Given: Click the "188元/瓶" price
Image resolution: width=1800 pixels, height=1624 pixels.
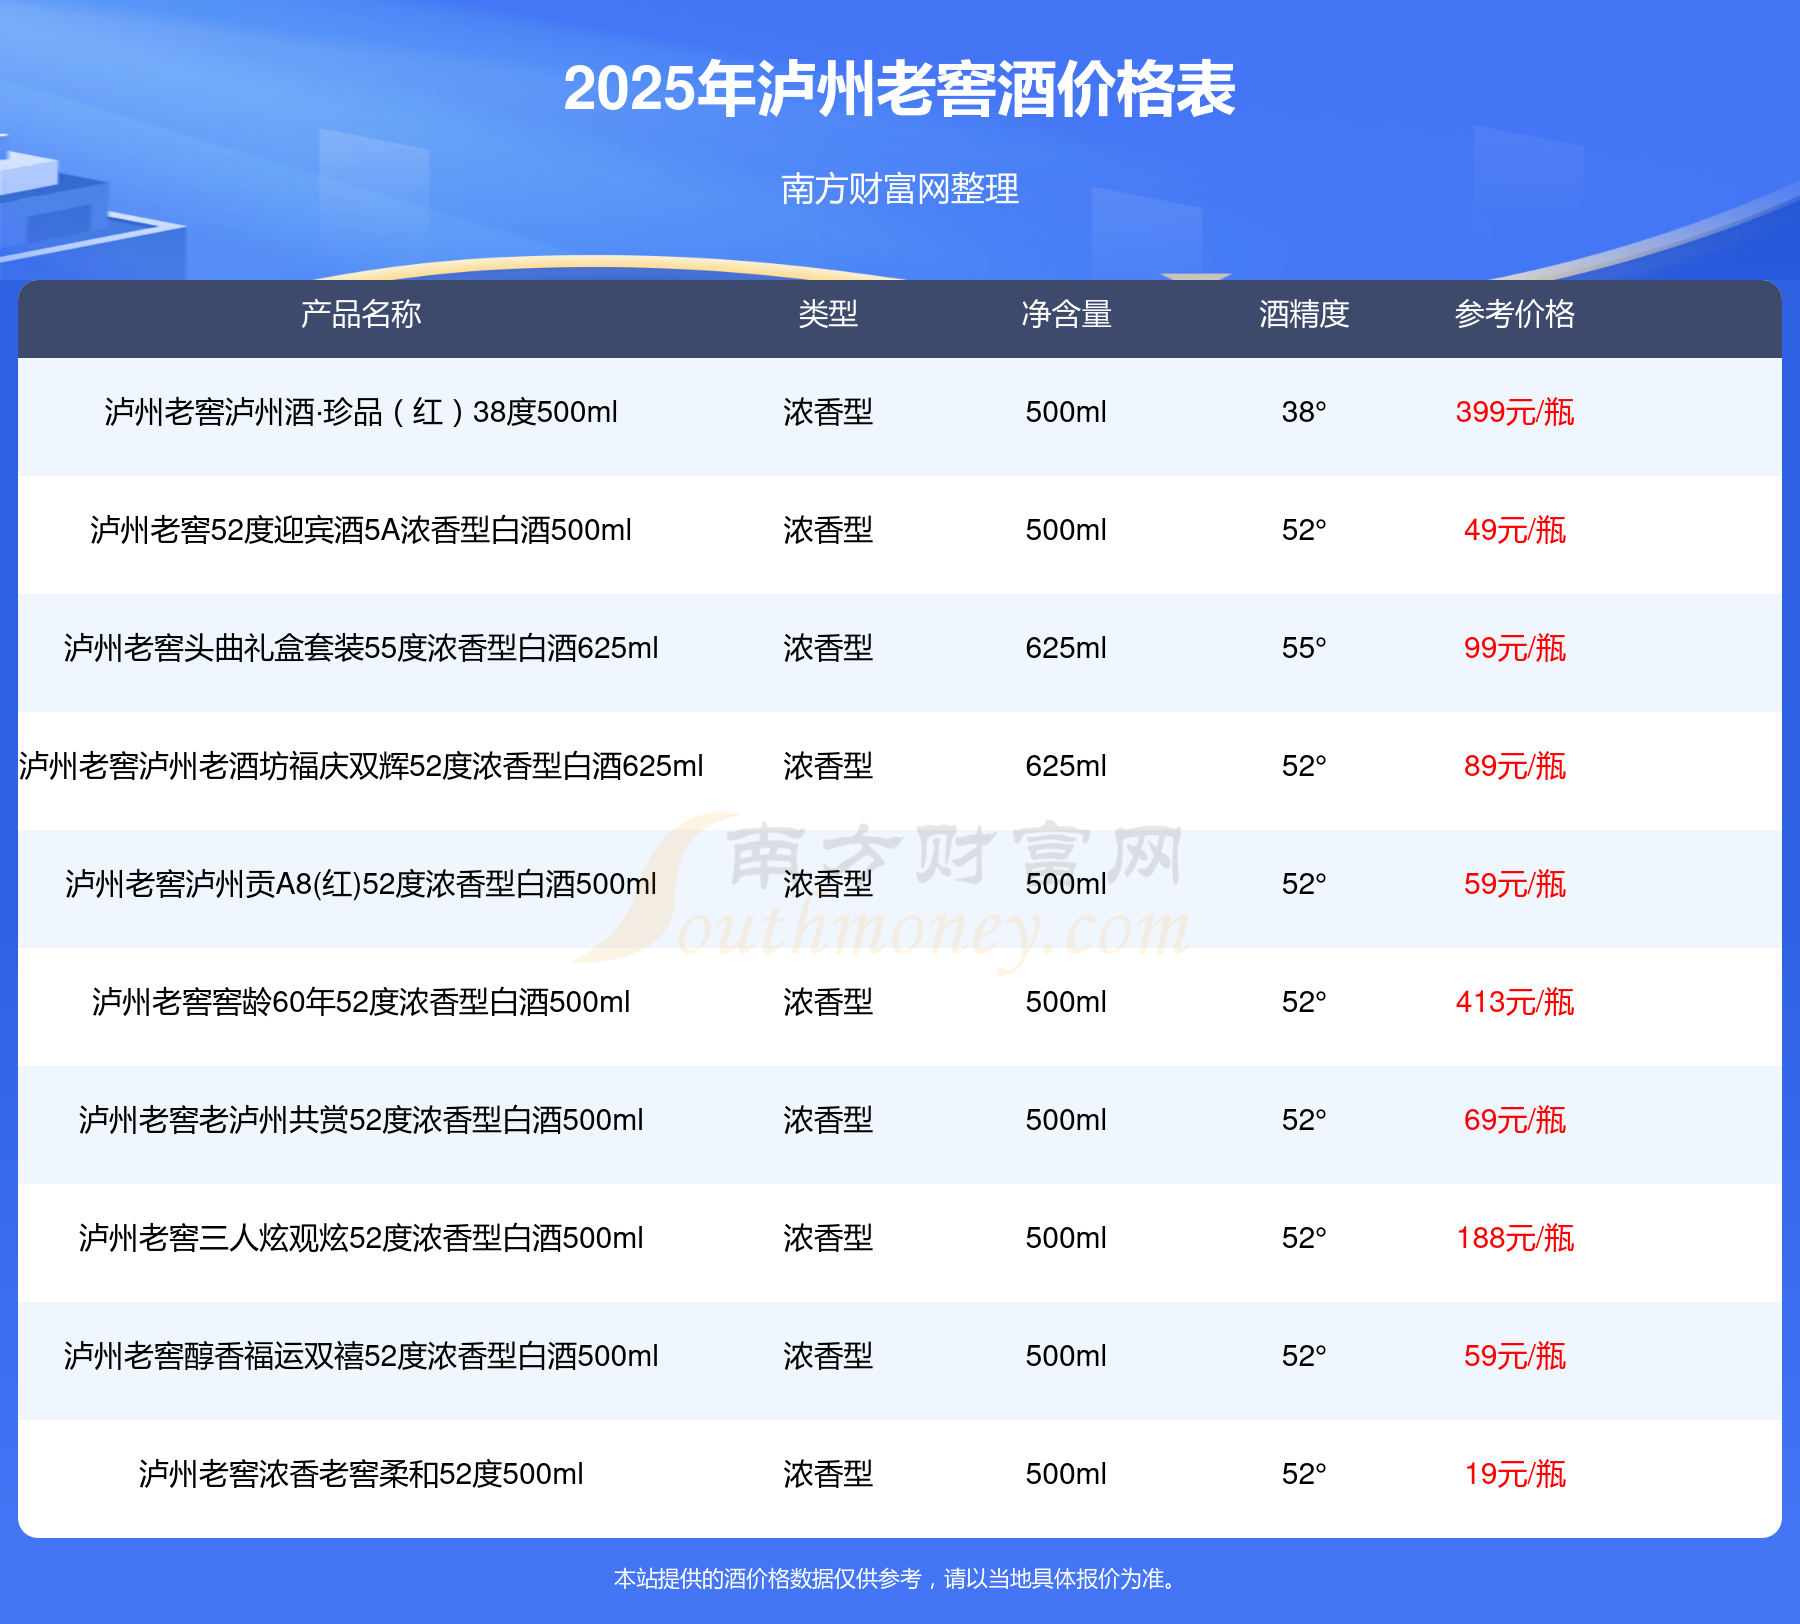Looking at the screenshot, I should coord(1515,1238).
